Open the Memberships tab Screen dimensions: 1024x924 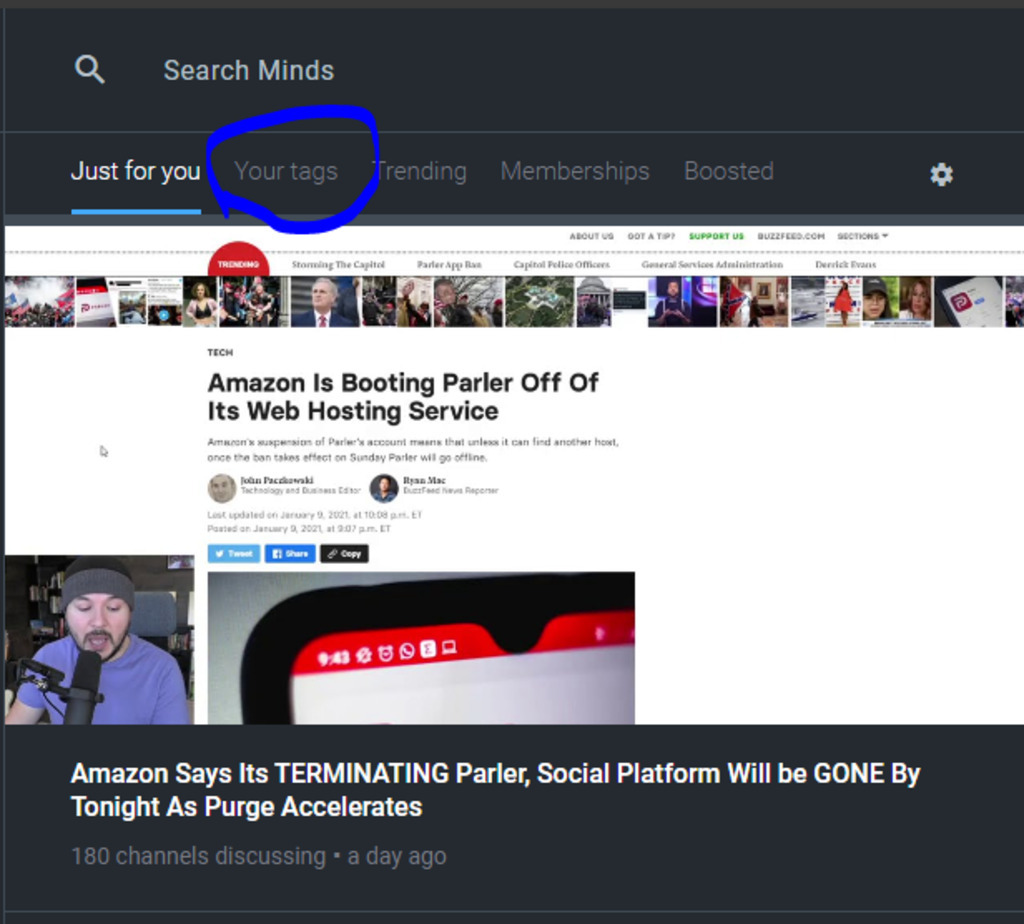pyautogui.click(x=575, y=171)
